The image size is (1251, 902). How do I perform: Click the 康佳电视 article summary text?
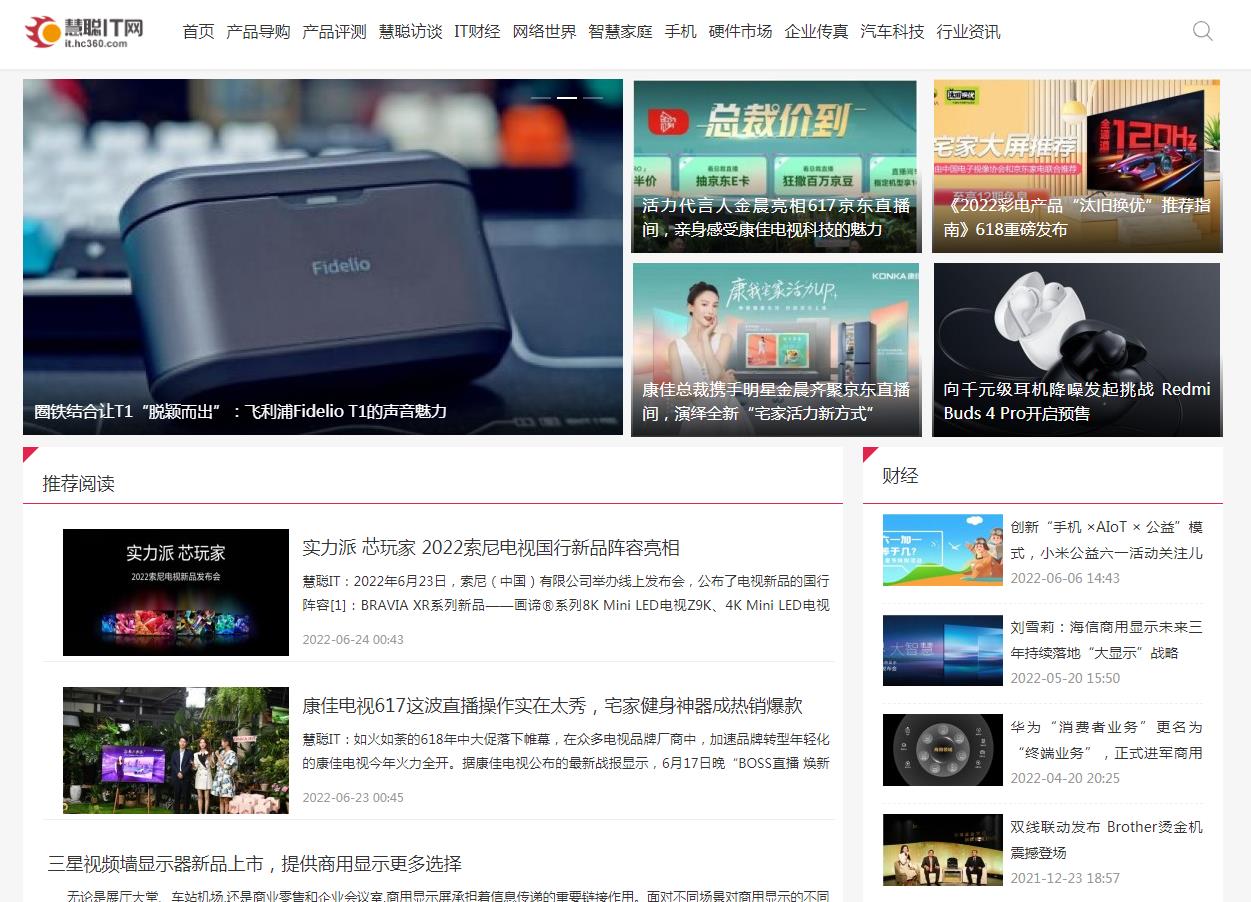pyautogui.click(x=566, y=751)
